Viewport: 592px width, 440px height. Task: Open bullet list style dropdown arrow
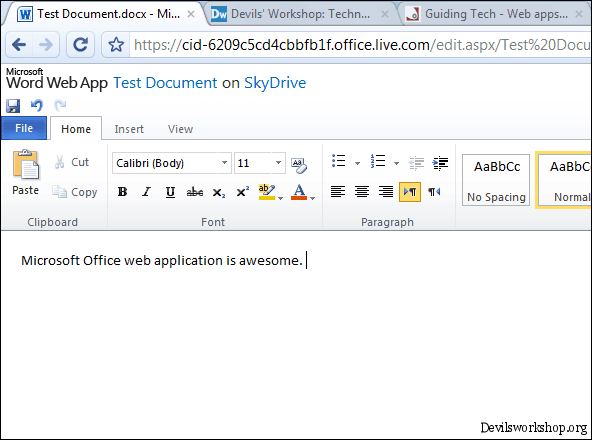[x=357, y=163]
